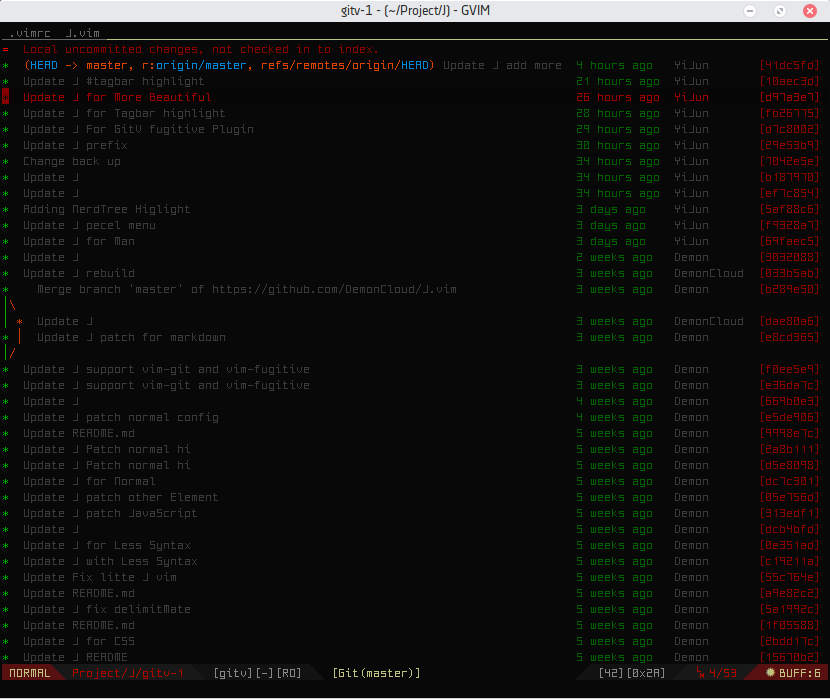The width and height of the screenshot is (830, 699).
Task: Click commit hash [15670b2]
Action: pos(789,657)
